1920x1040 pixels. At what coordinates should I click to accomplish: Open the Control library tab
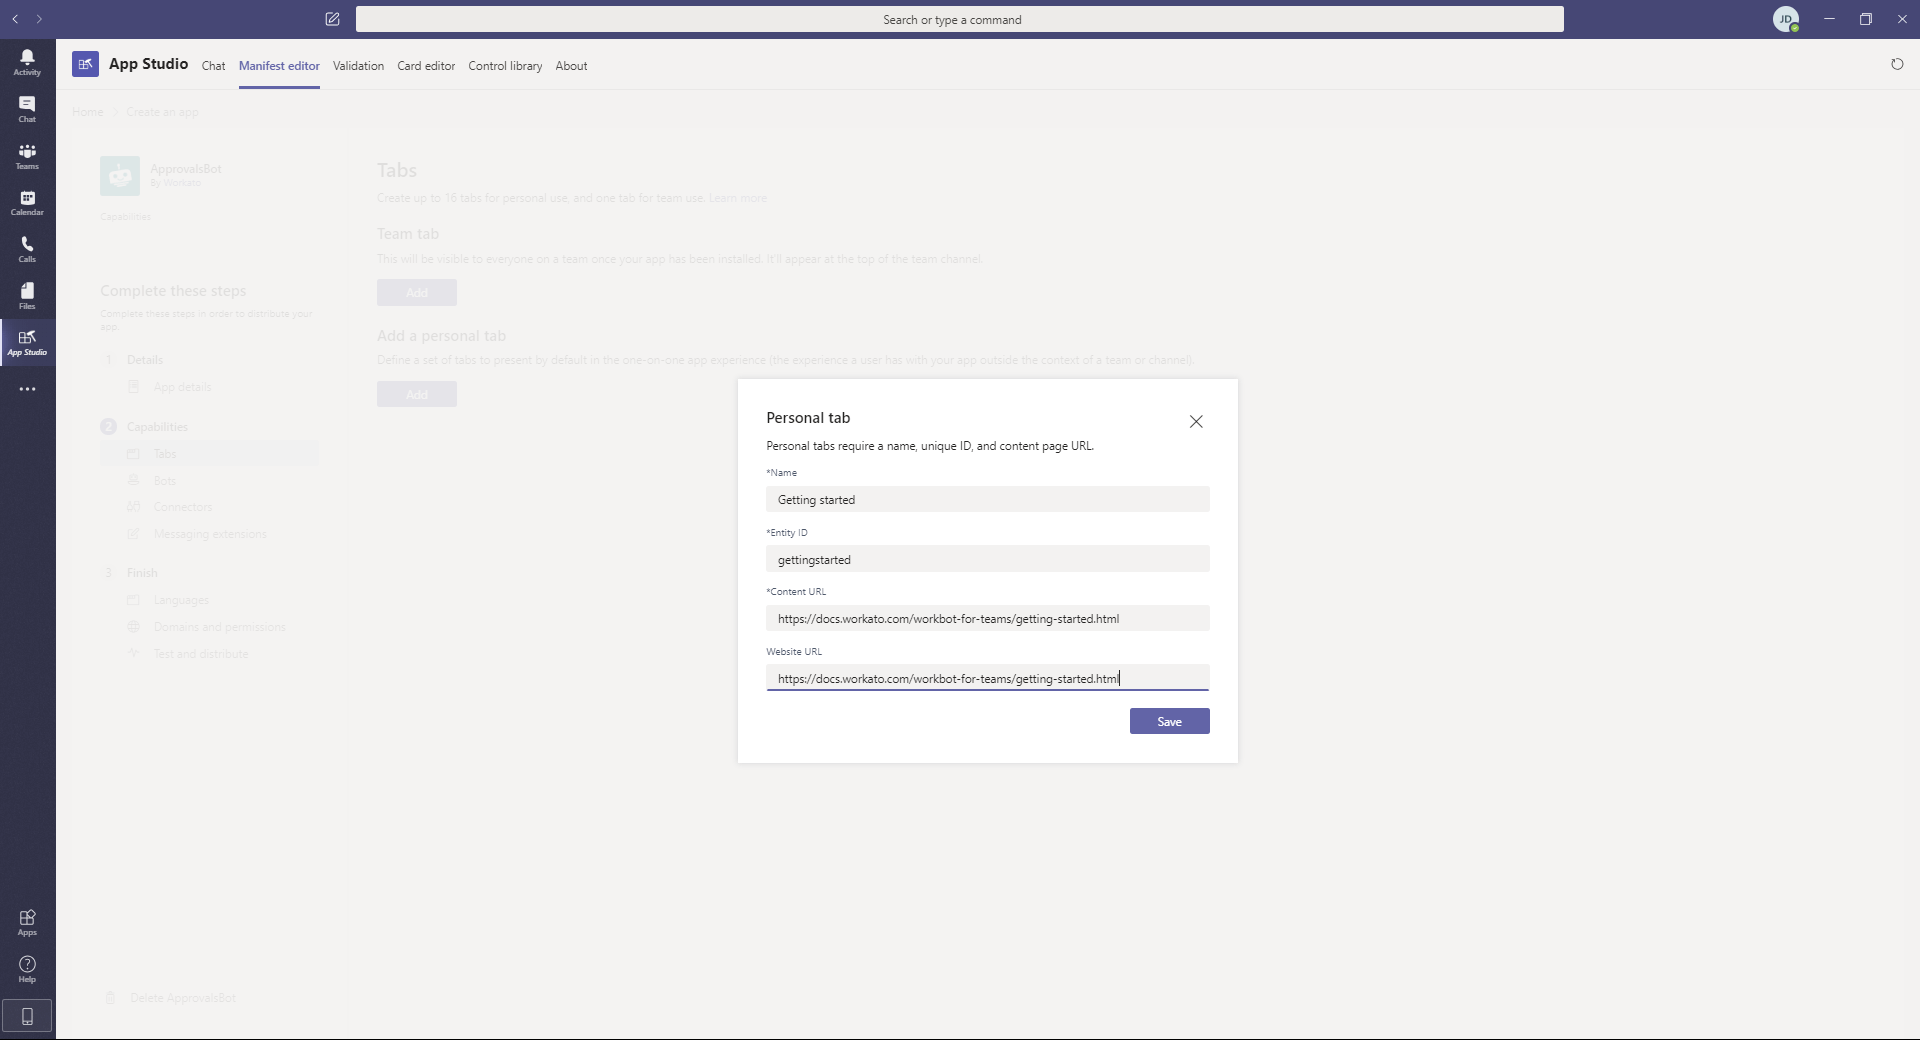(505, 66)
